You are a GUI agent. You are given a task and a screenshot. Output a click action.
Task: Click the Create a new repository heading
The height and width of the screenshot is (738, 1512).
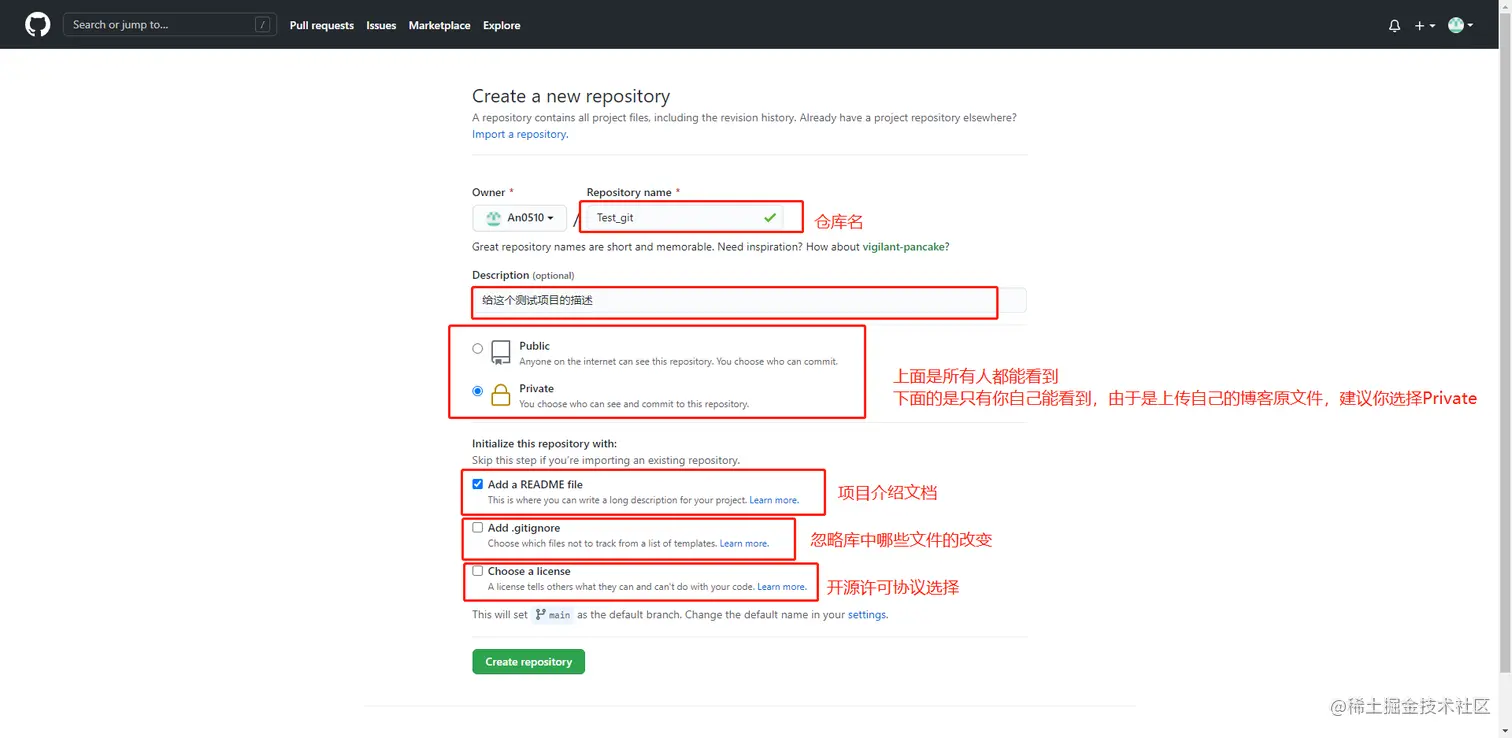pos(571,96)
